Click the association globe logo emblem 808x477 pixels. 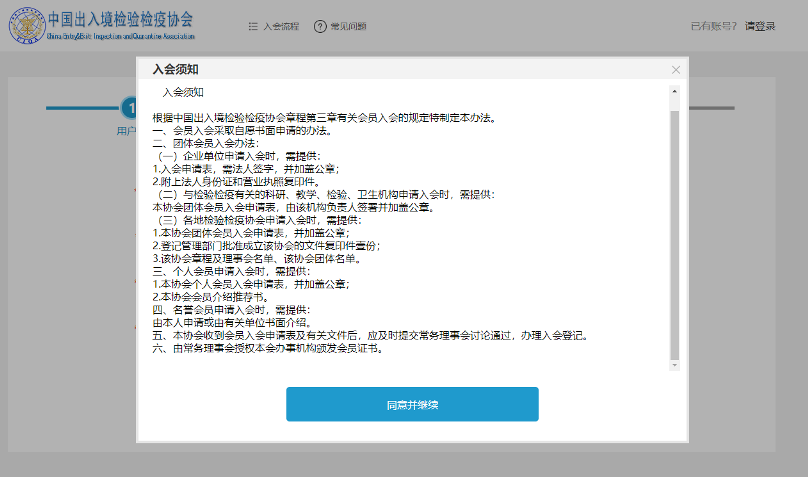click(26, 28)
